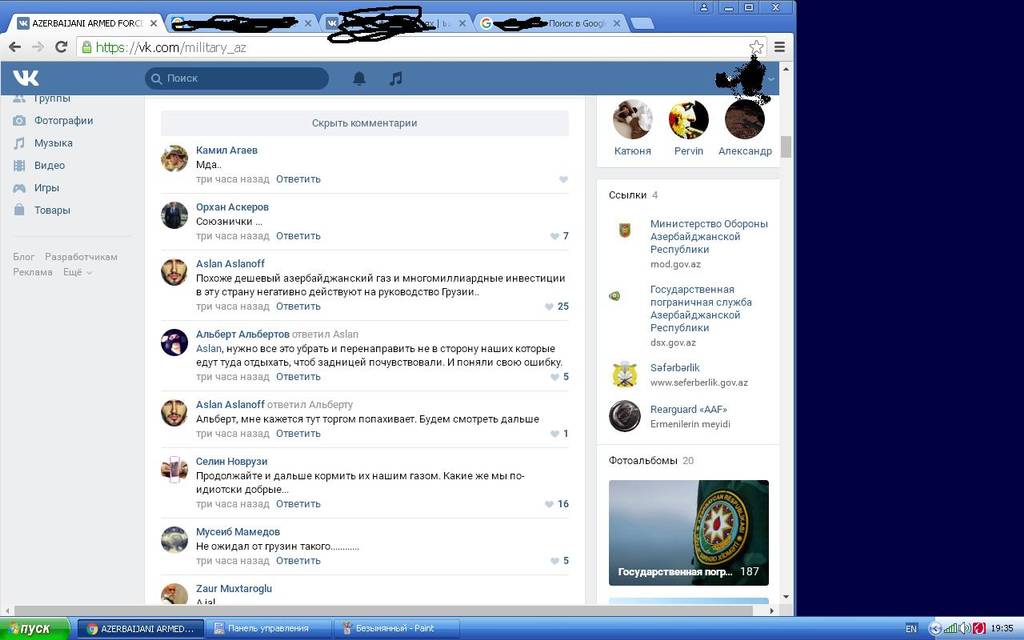Viewport: 1024px width, 640px height.
Task: Click the tray volume speaker icon
Action: (x=965, y=628)
